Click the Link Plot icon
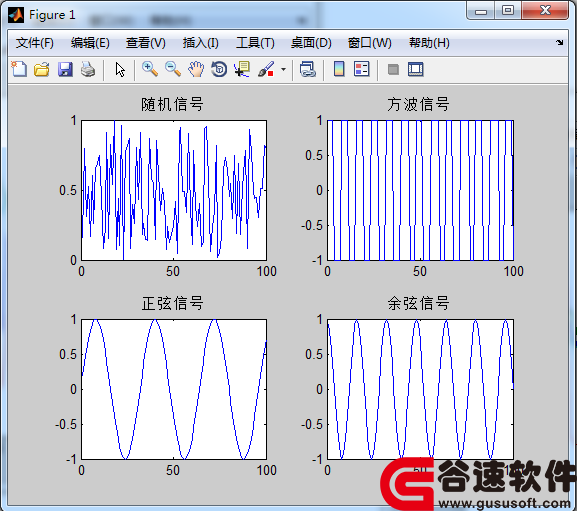This screenshot has height=511, width=577. coord(308,69)
